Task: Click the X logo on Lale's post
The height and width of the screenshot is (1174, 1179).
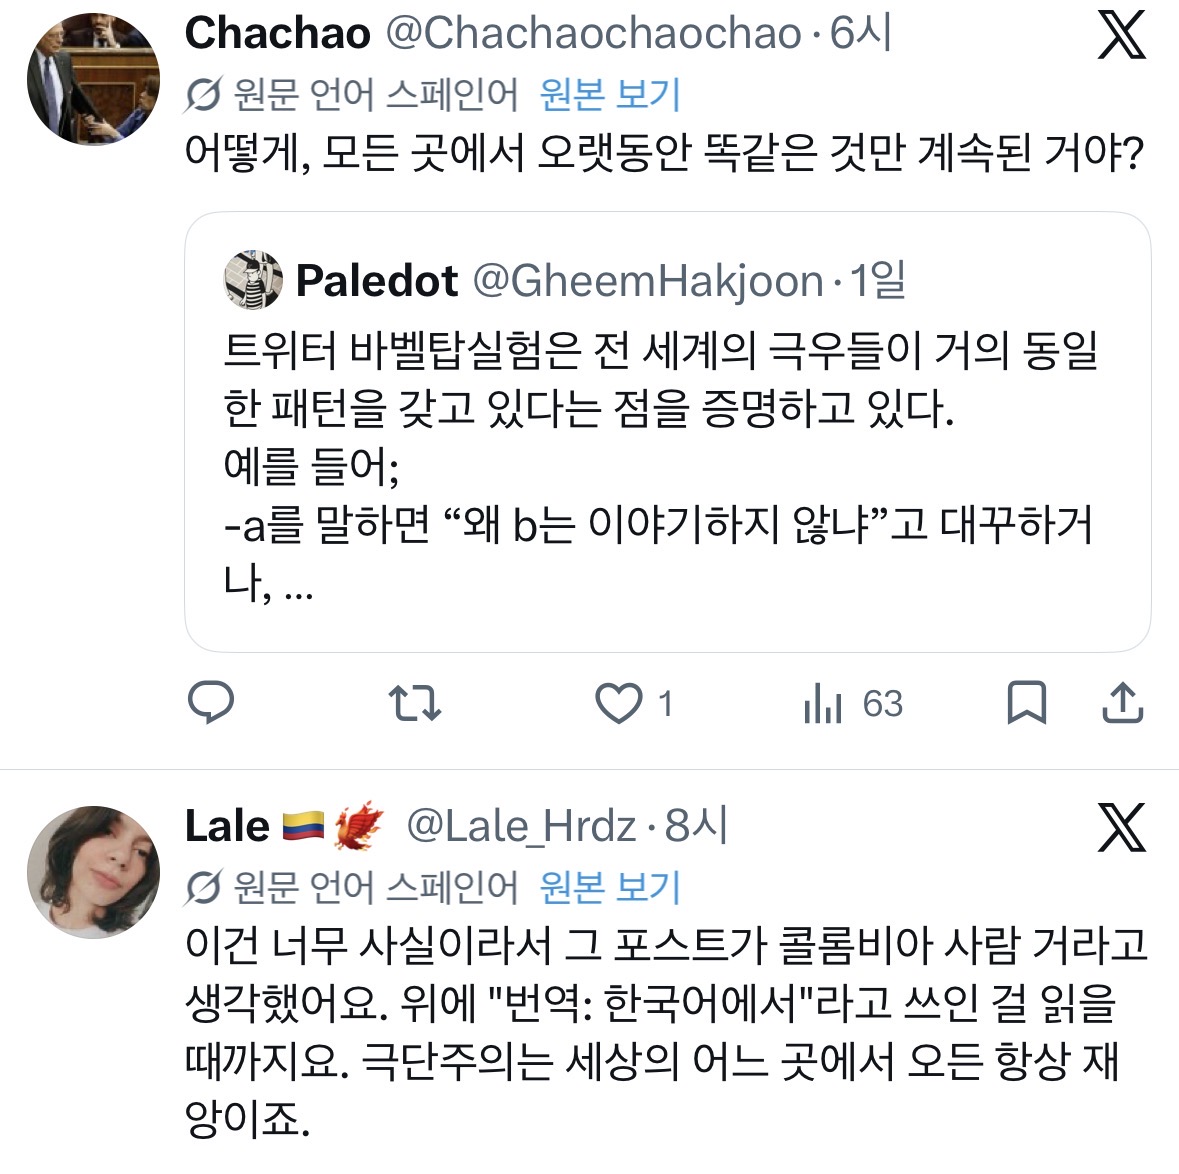Action: coord(1121,827)
